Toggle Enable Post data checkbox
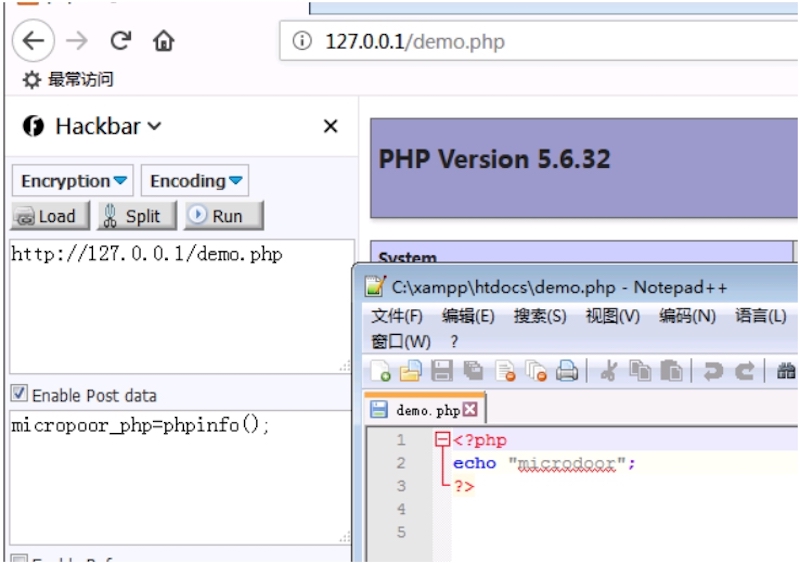800x563 pixels. tap(19, 394)
